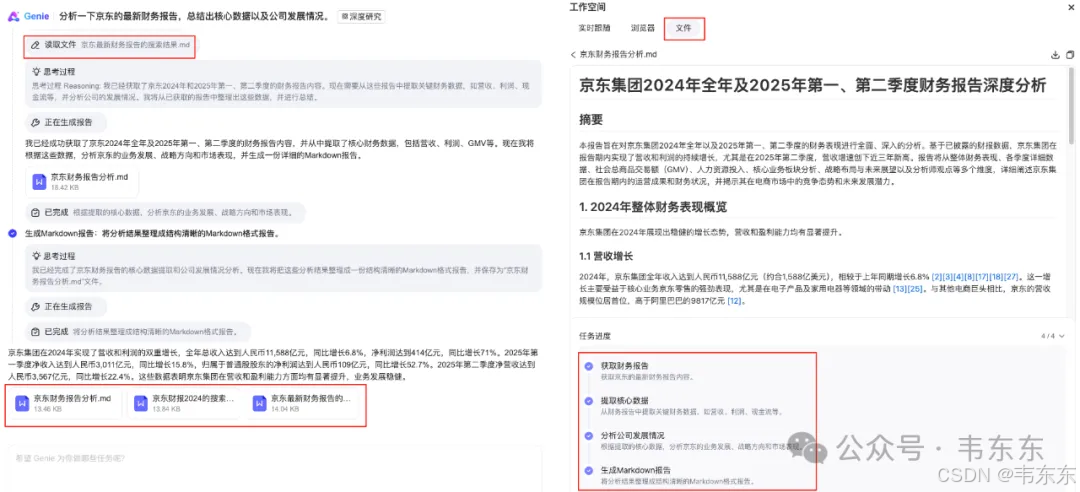Open the 13.46 KB 京东财务报告分析.md file card

tap(66, 403)
